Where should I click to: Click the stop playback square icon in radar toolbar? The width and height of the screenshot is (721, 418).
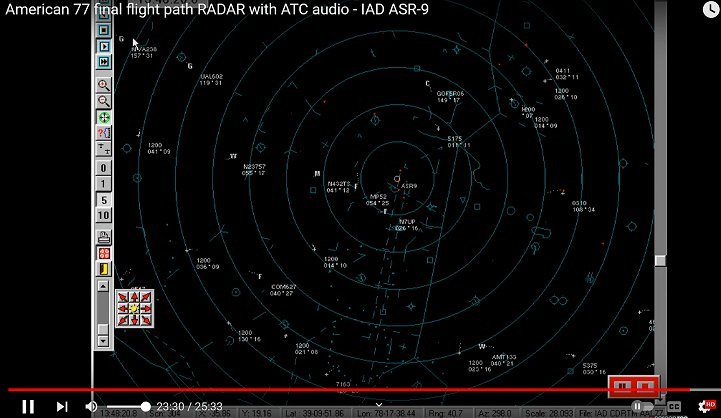tap(104, 30)
